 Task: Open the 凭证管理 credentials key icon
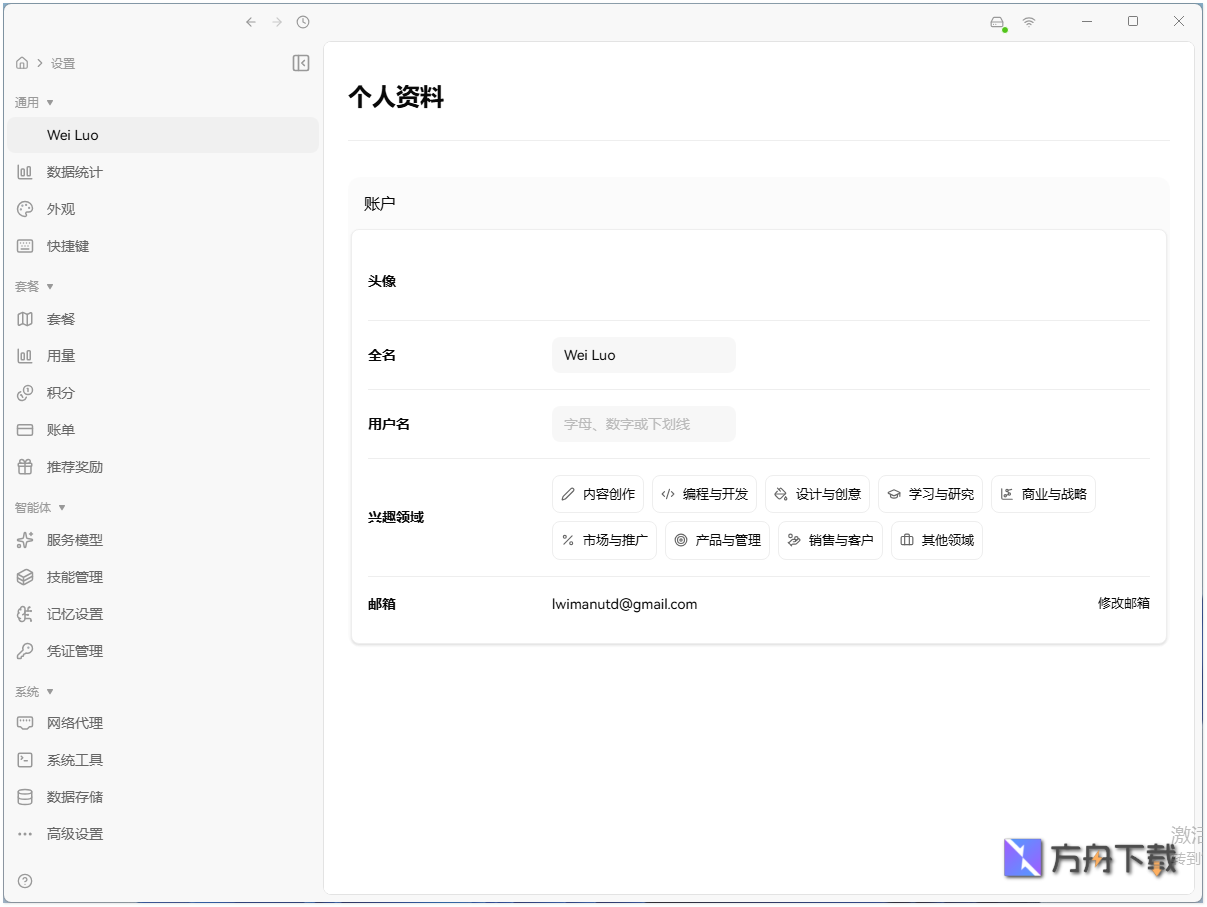click(x=23, y=651)
